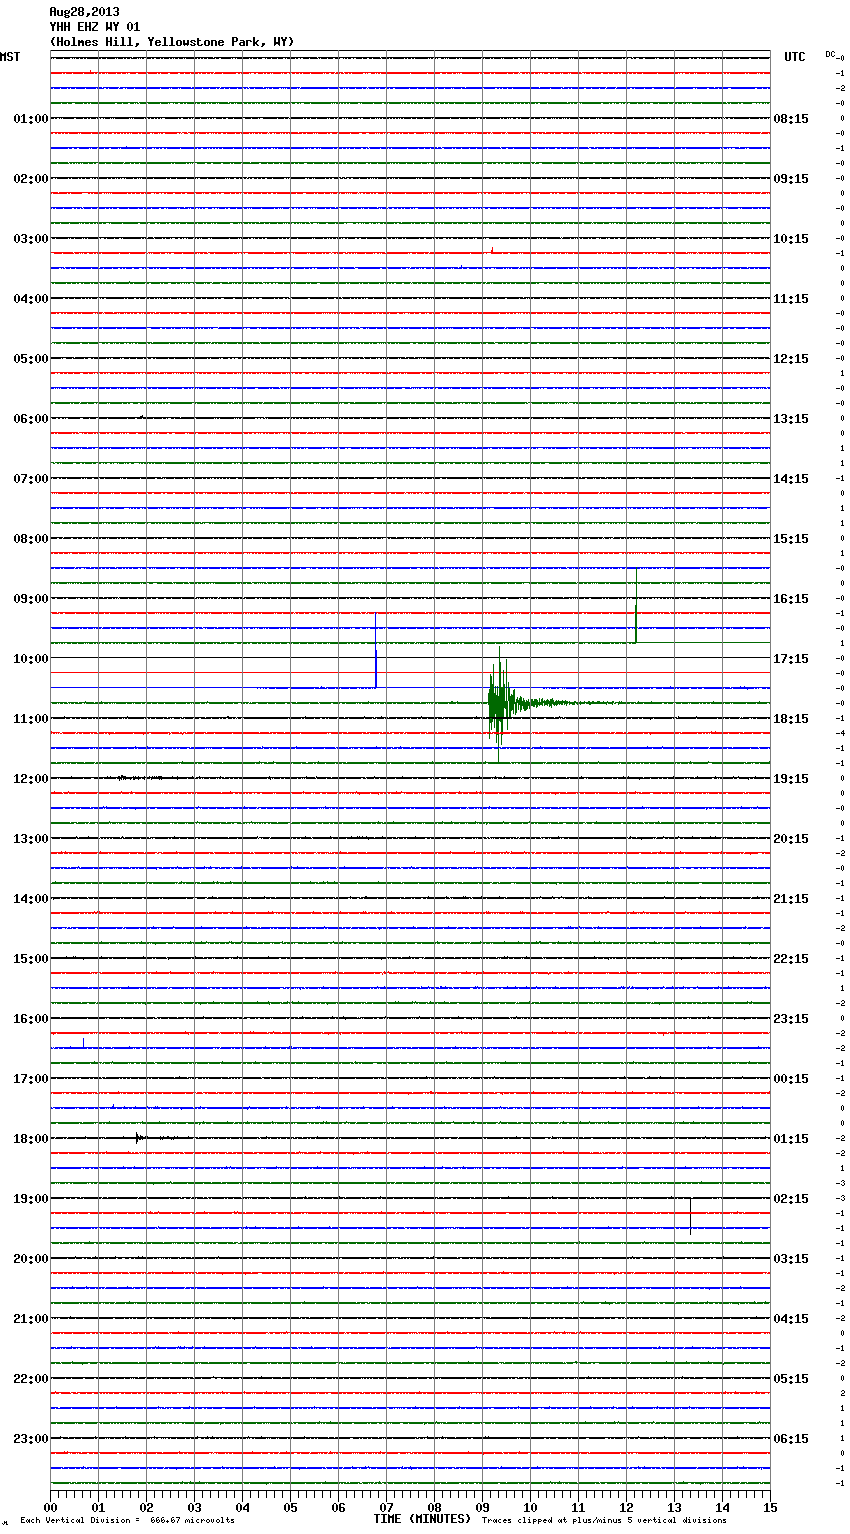Click the 00:15 UTC time label
This screenshot has height=1534, width=850.
pyautogui.click(x=791, y=1079)
